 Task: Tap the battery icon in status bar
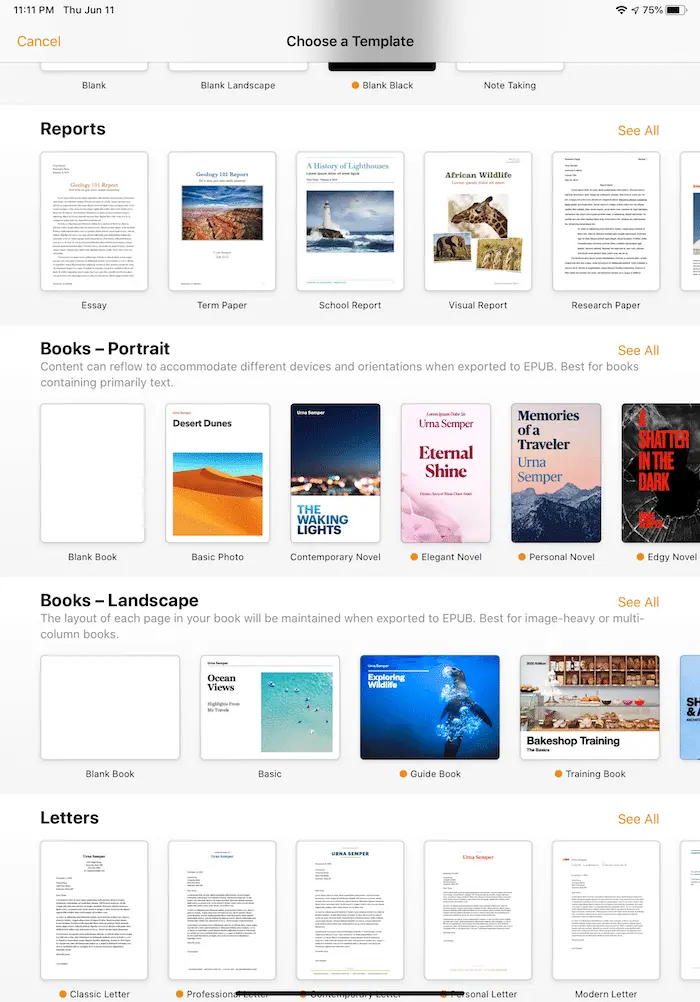point(679,10)
